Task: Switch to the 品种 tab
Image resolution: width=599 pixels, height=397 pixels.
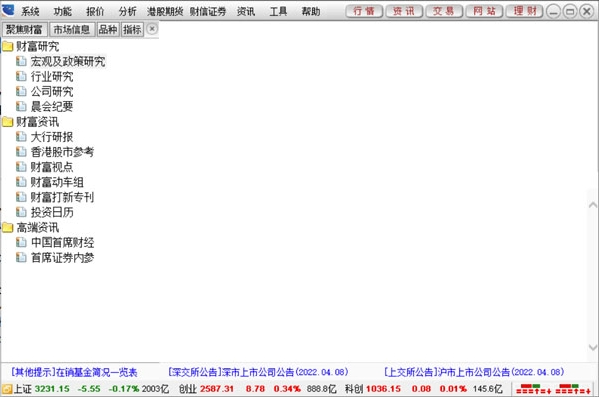Action: click(108, 29)
